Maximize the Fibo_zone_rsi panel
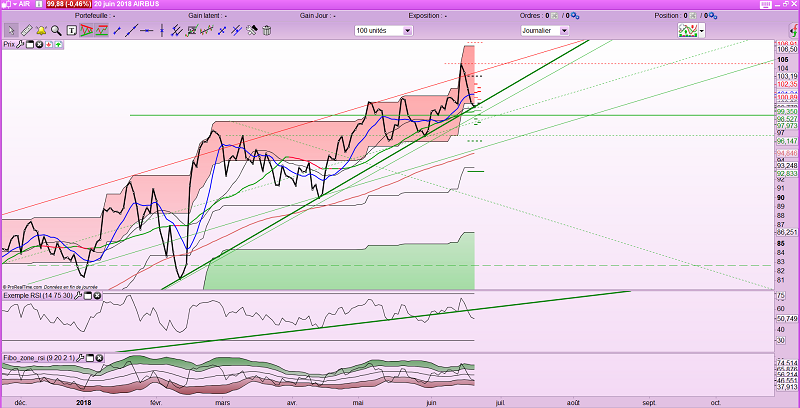This screenshot has height=408, width=800. coord(89,358)
